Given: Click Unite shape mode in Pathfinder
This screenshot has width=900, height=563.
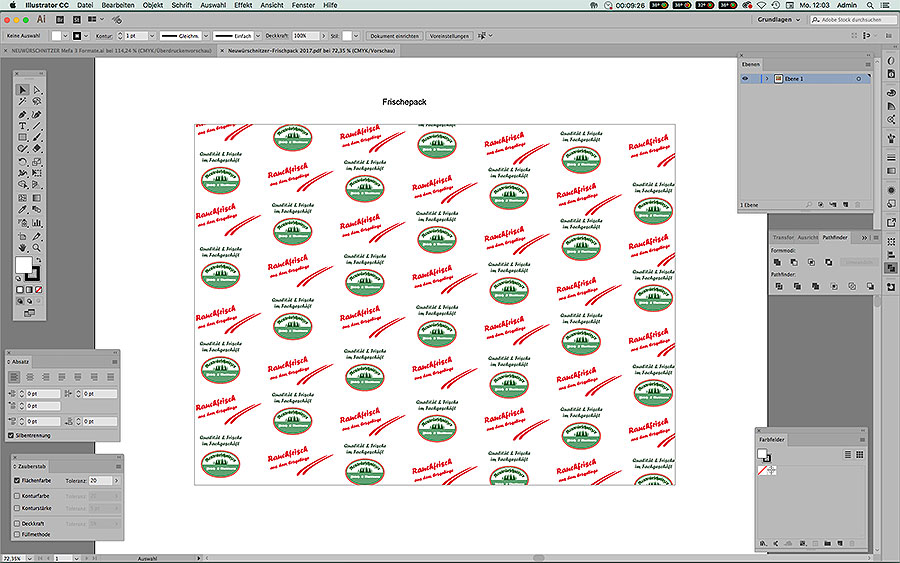Looking at the screenshot, I should click(777, 262).
